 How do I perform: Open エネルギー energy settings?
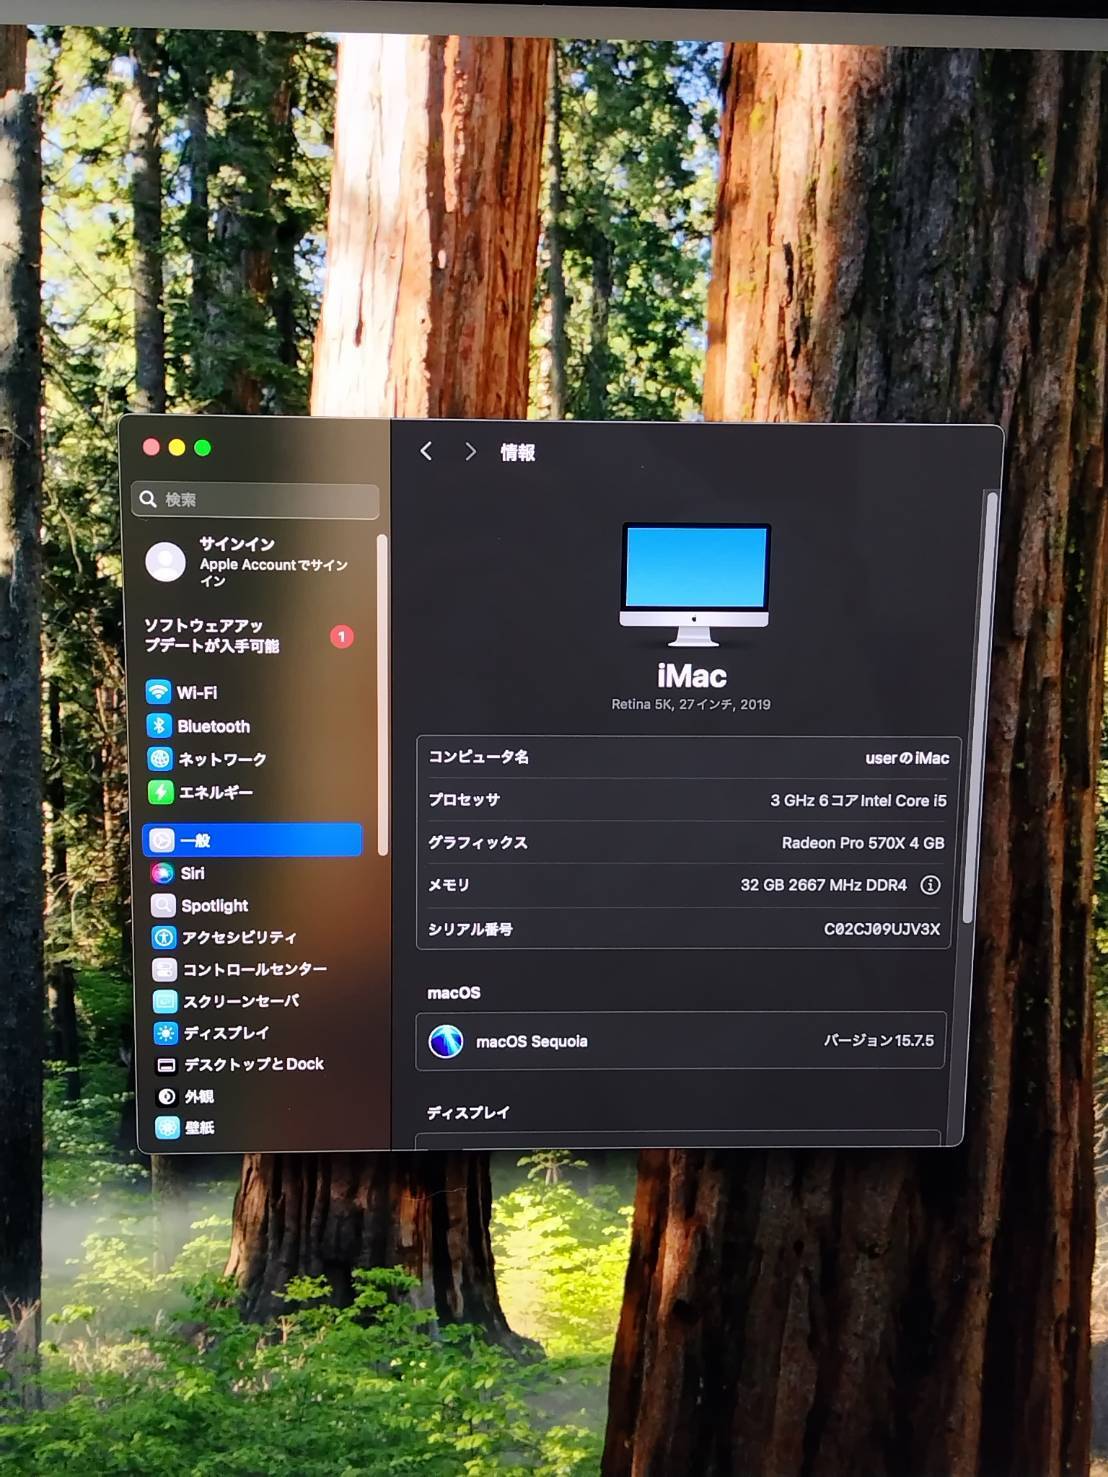(214, 792)
